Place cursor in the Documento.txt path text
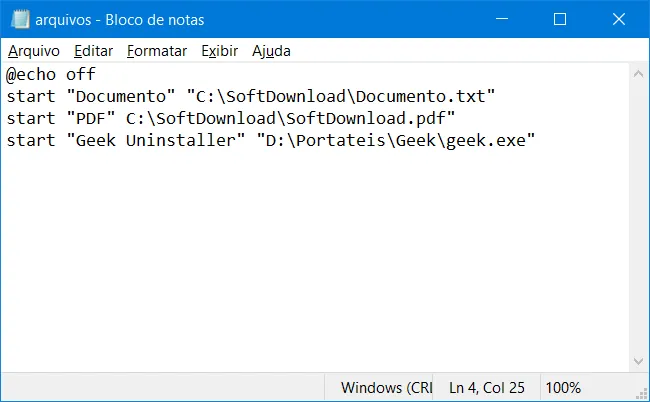 point(341,97)
